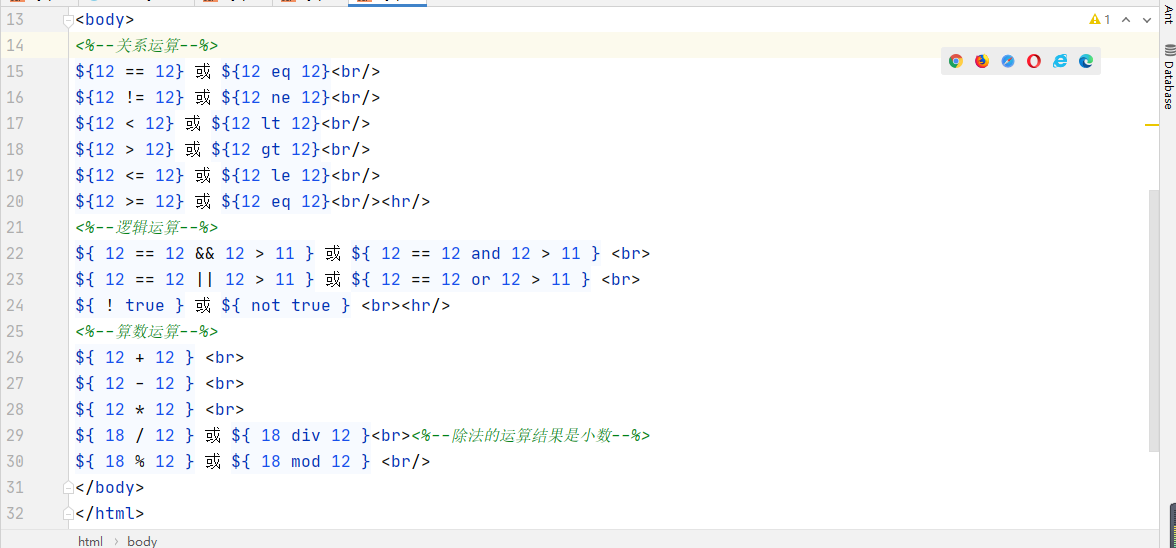The image size is (1176, 548).
Task: Click the closing </body> tag text
Action: tap(110, 487)
